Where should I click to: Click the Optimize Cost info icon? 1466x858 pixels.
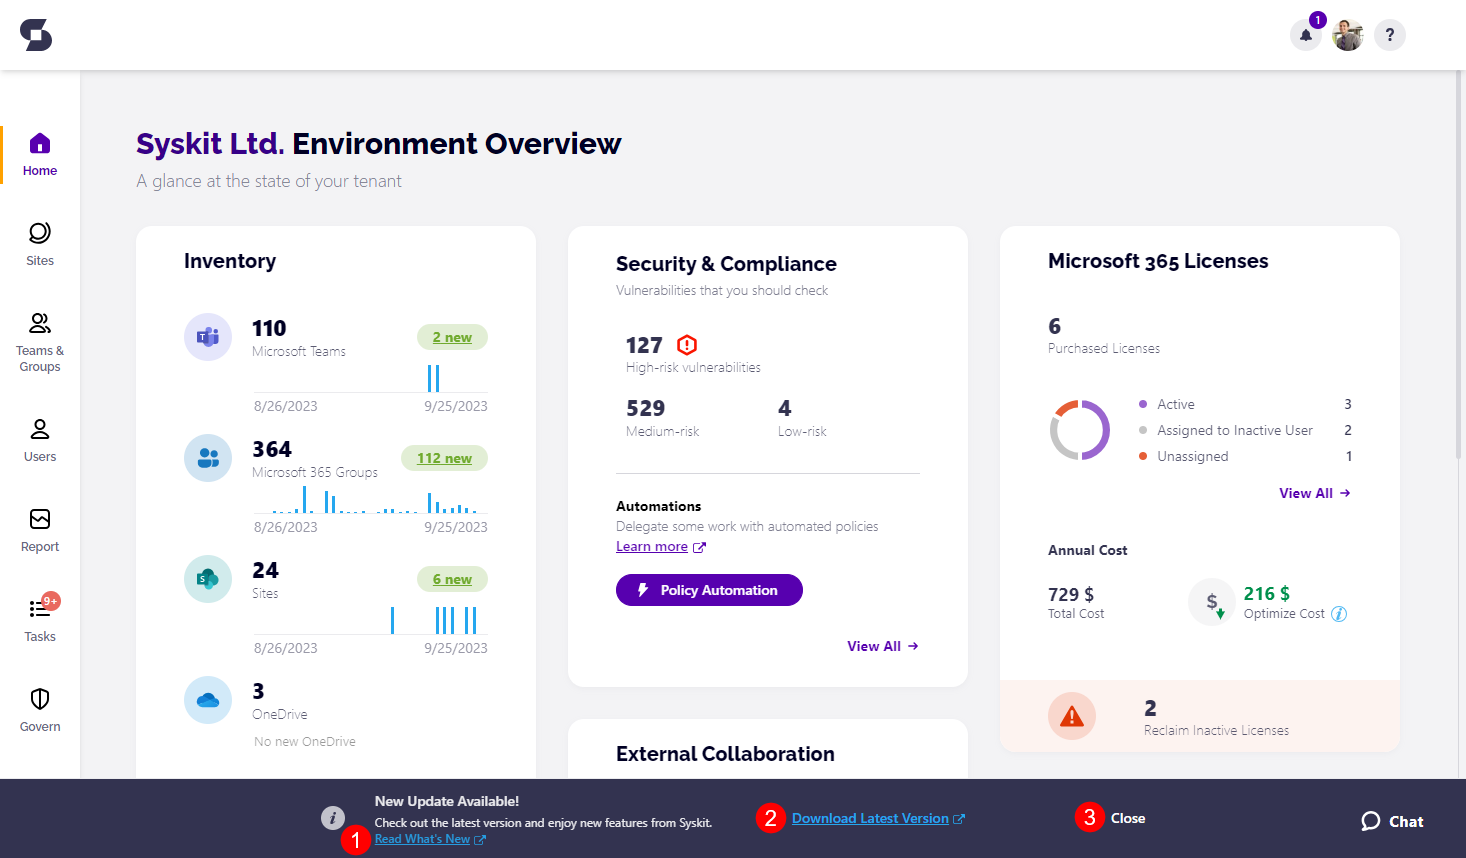tap(1339, 614)
